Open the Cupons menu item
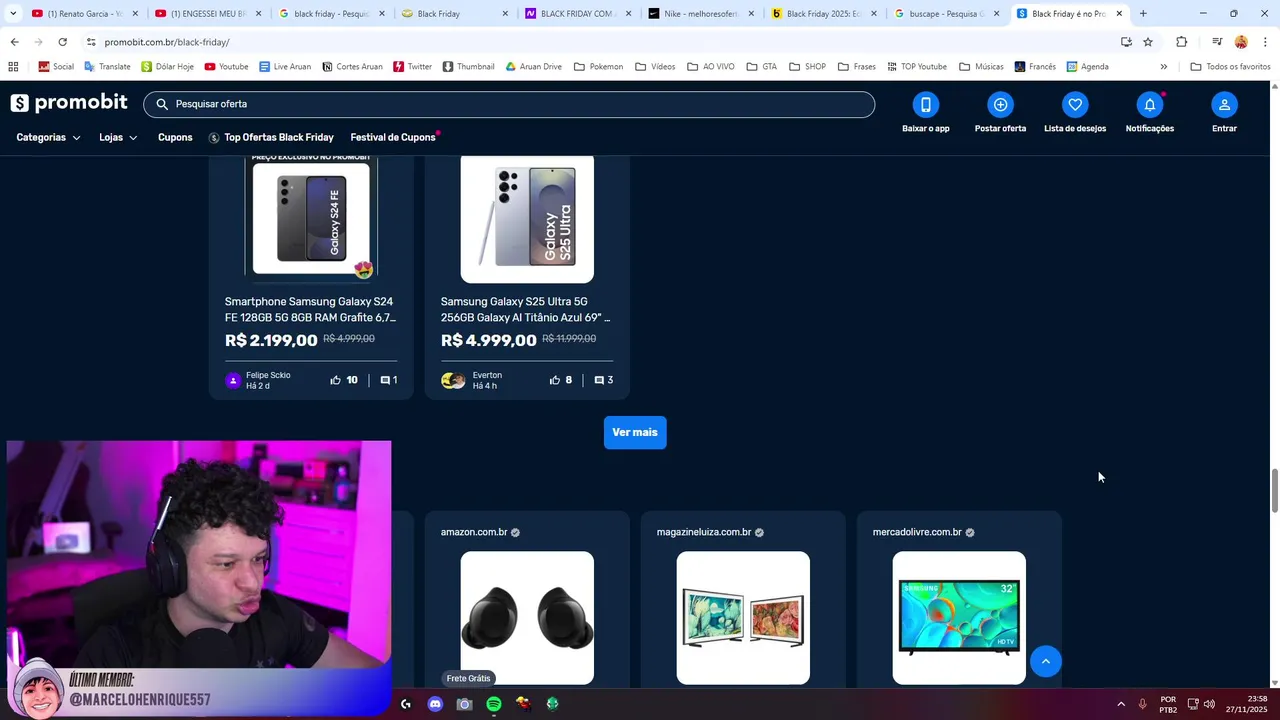 click(175, 138)
